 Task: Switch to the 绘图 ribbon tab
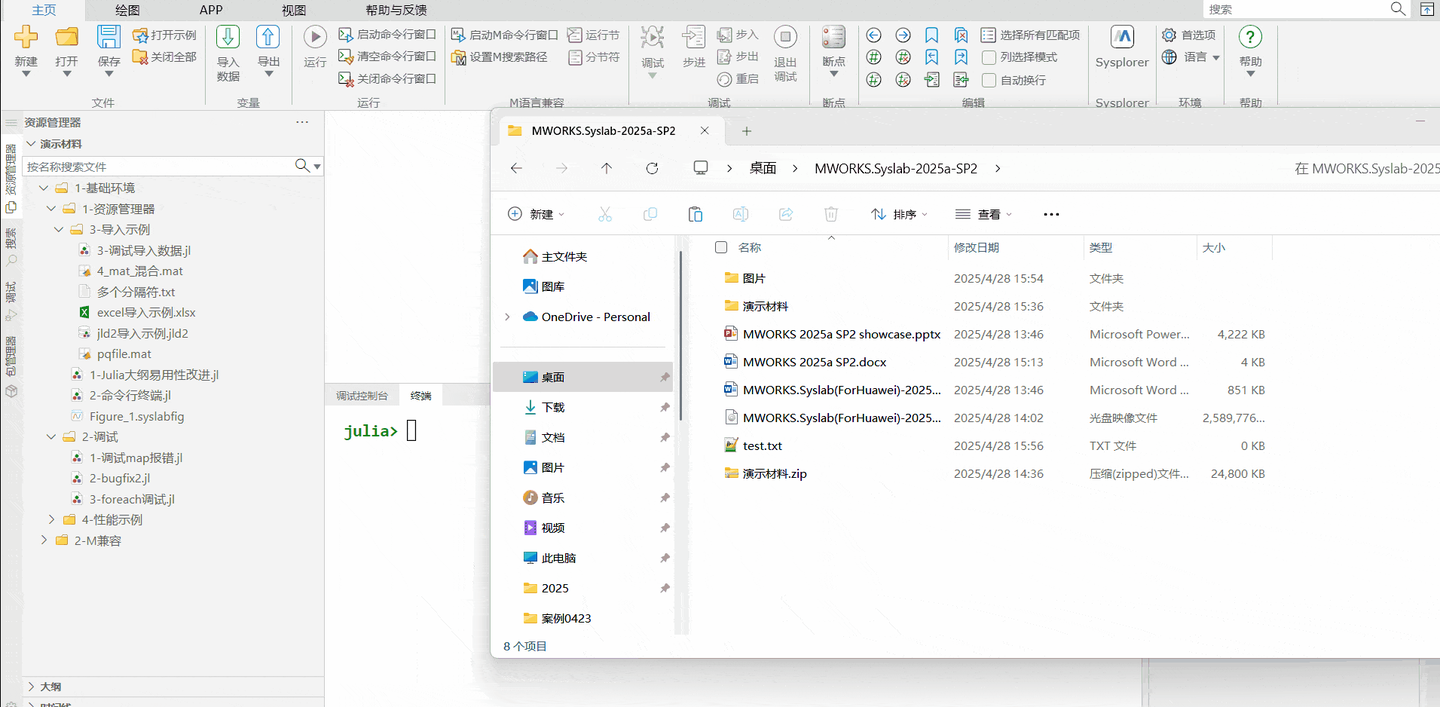click(x=127, y=10)
